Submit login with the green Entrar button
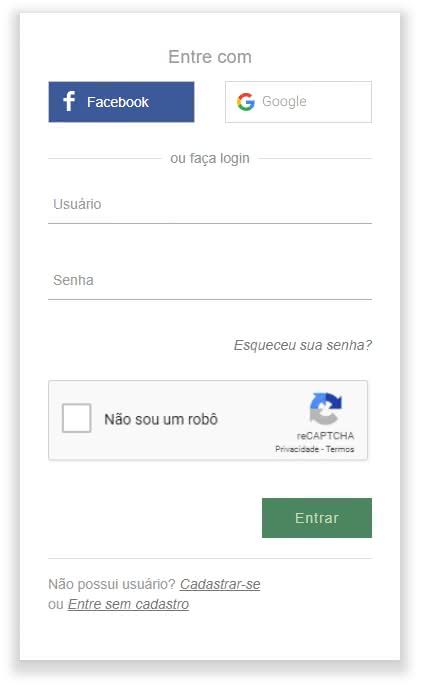The image size is (422, 687). click(317, 518)
